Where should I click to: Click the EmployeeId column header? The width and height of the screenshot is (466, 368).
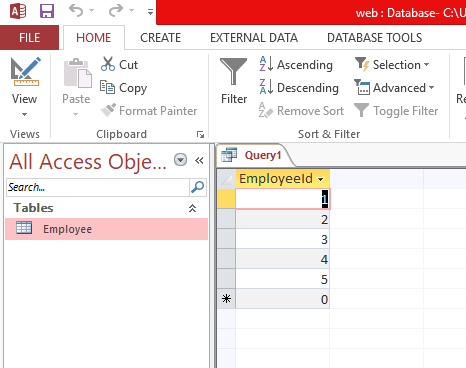click(x=282, y=179)
